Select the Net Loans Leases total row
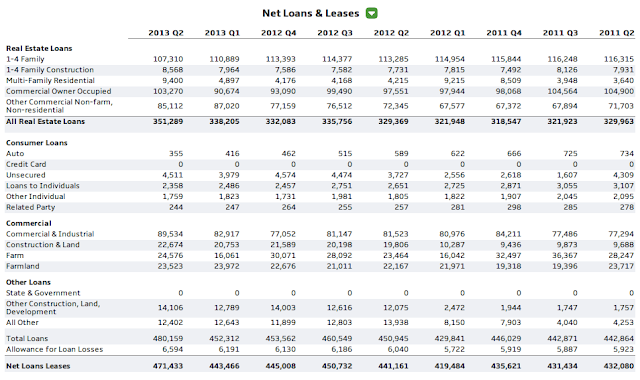 tap(320, 366)
